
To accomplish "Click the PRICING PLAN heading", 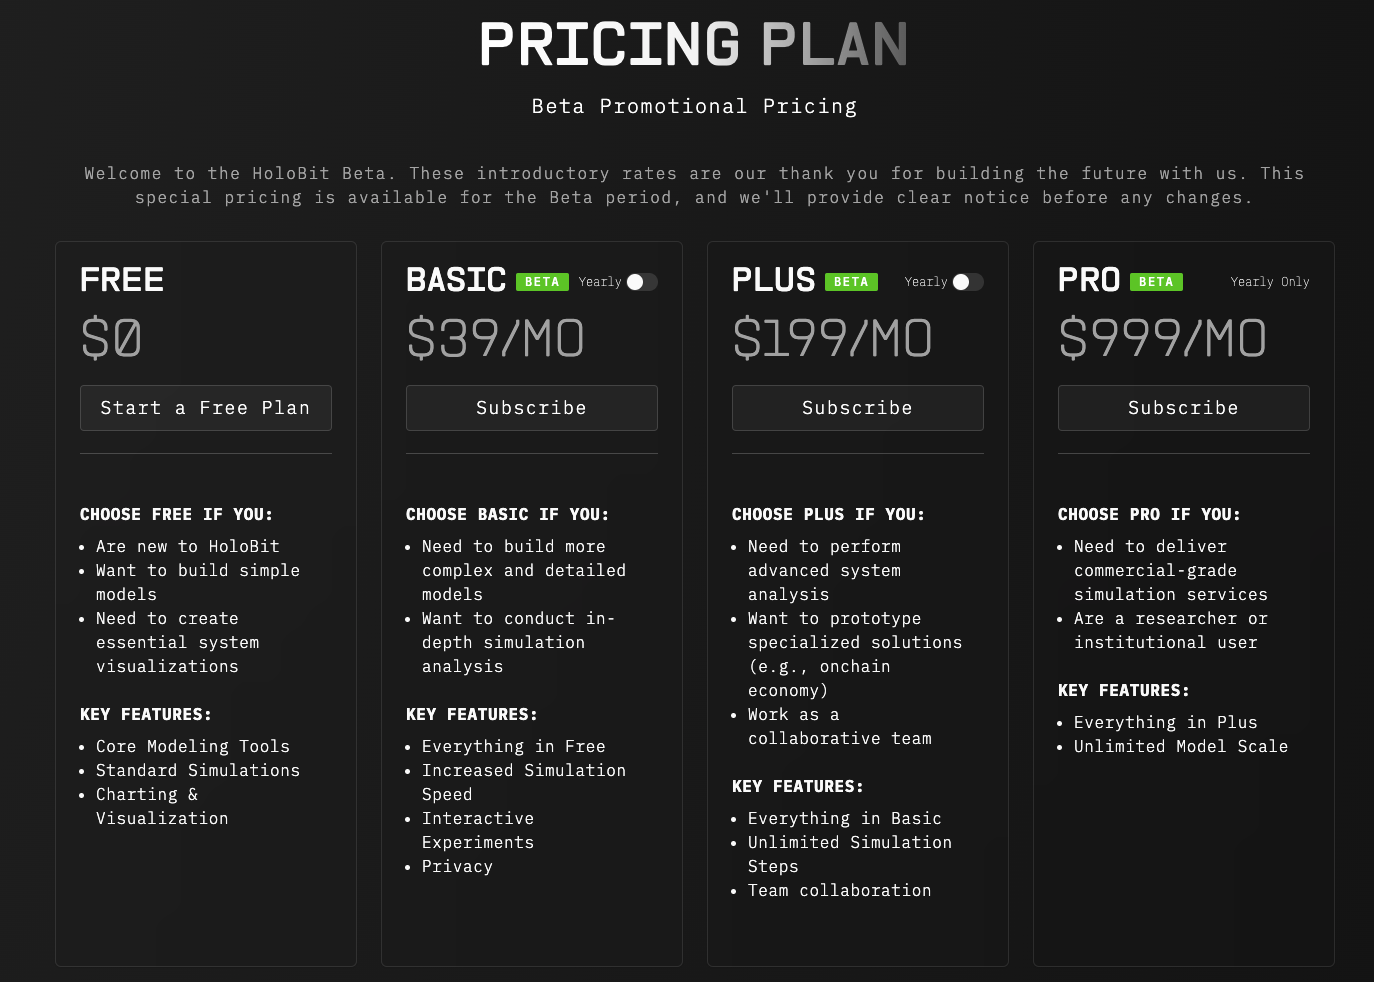I will [693, 45].
